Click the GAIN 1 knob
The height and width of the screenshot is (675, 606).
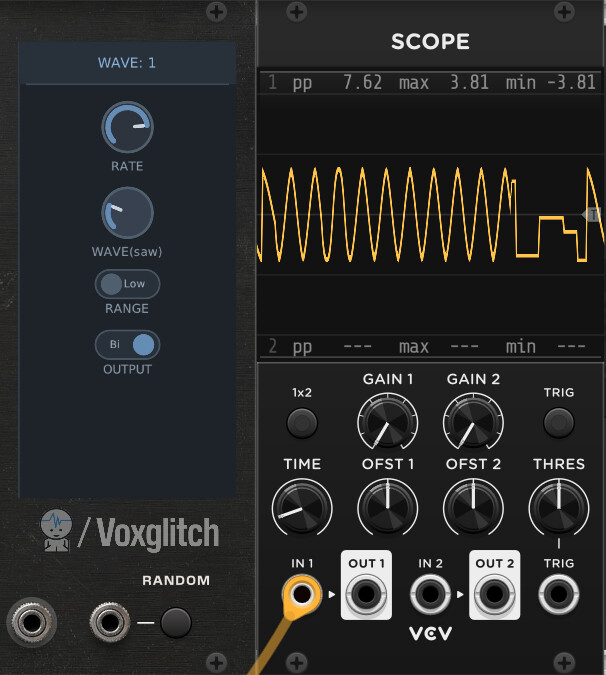(x=387, y=424)
